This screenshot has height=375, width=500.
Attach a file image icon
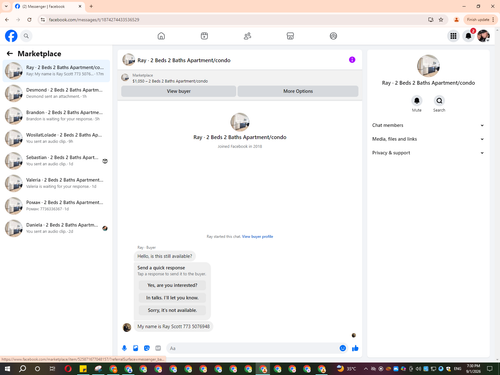pos(136,348)
